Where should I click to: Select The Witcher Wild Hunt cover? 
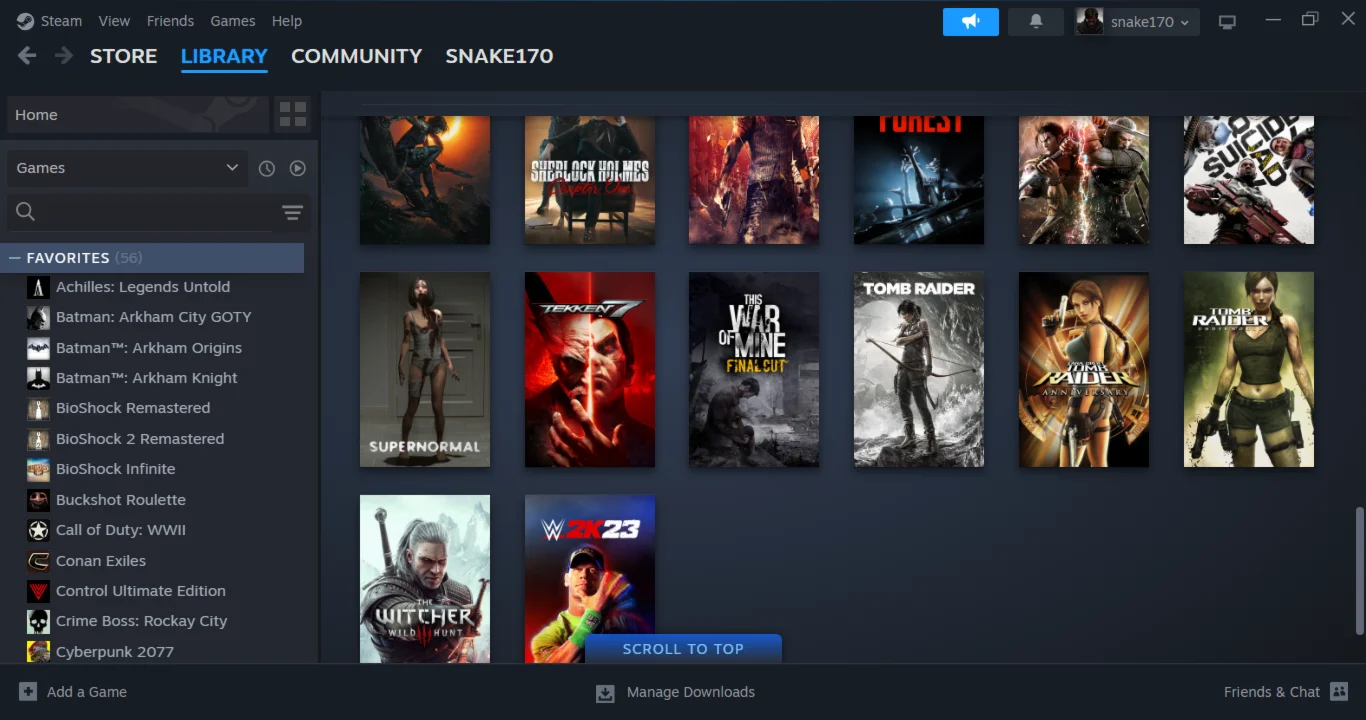(425, 579)
